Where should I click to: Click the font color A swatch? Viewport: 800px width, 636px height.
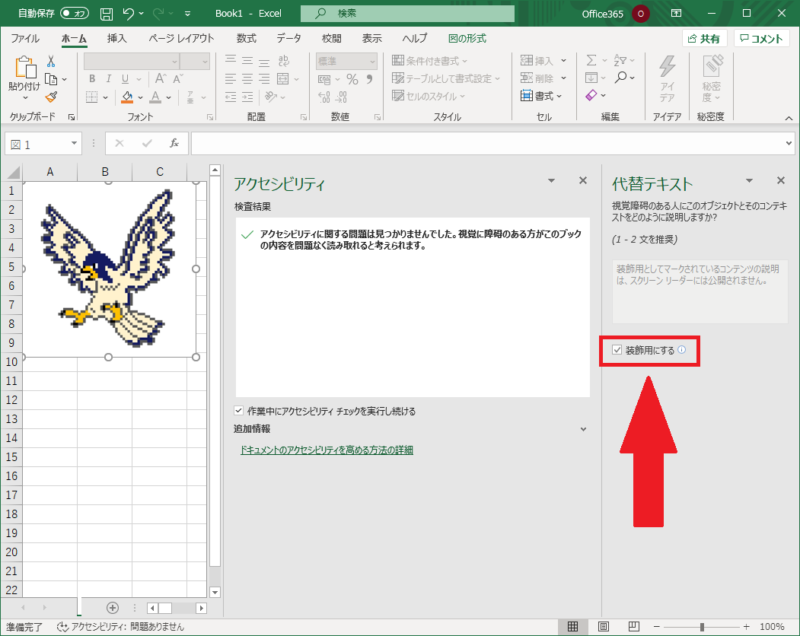tap(156, 97)
